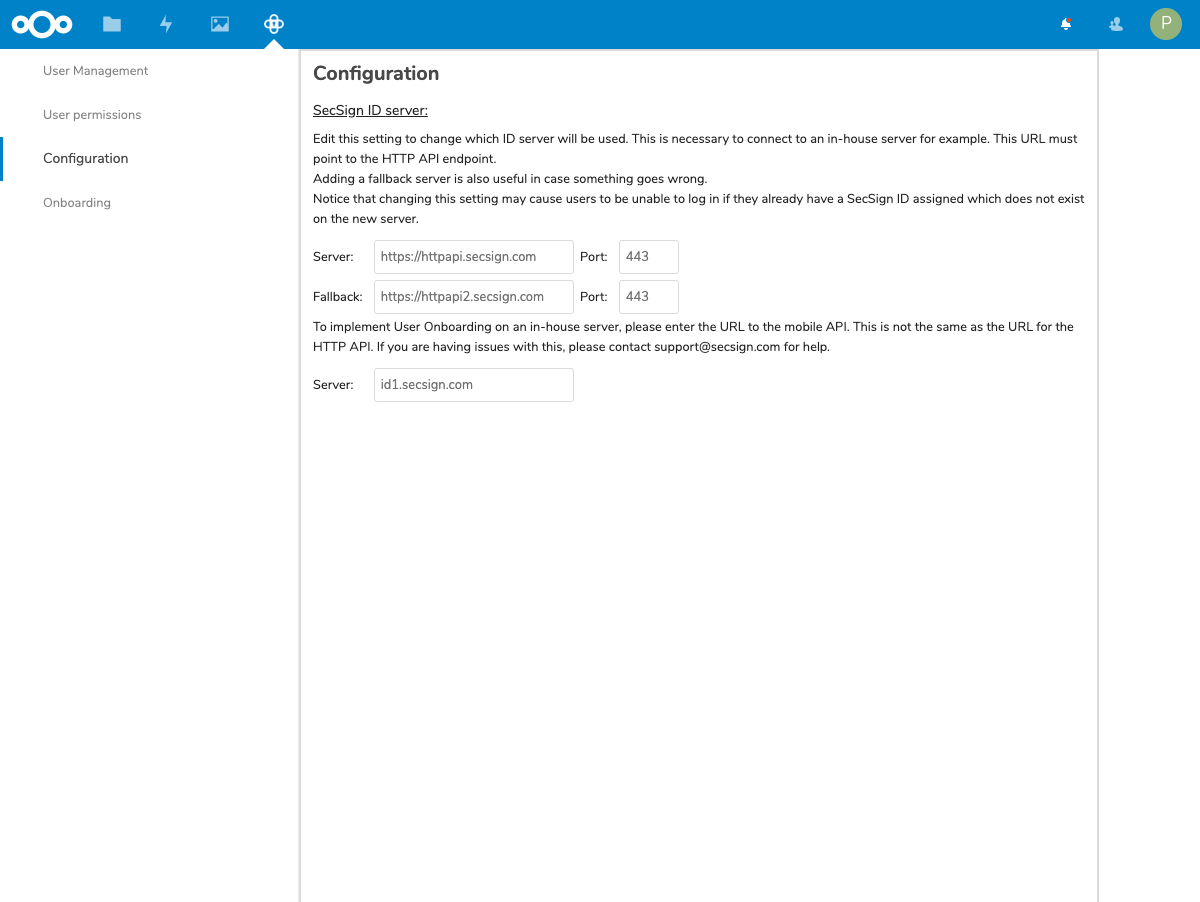1200x902 pixels.
Task: Open the Nextcloud logo home link
Action: (42, 24)
